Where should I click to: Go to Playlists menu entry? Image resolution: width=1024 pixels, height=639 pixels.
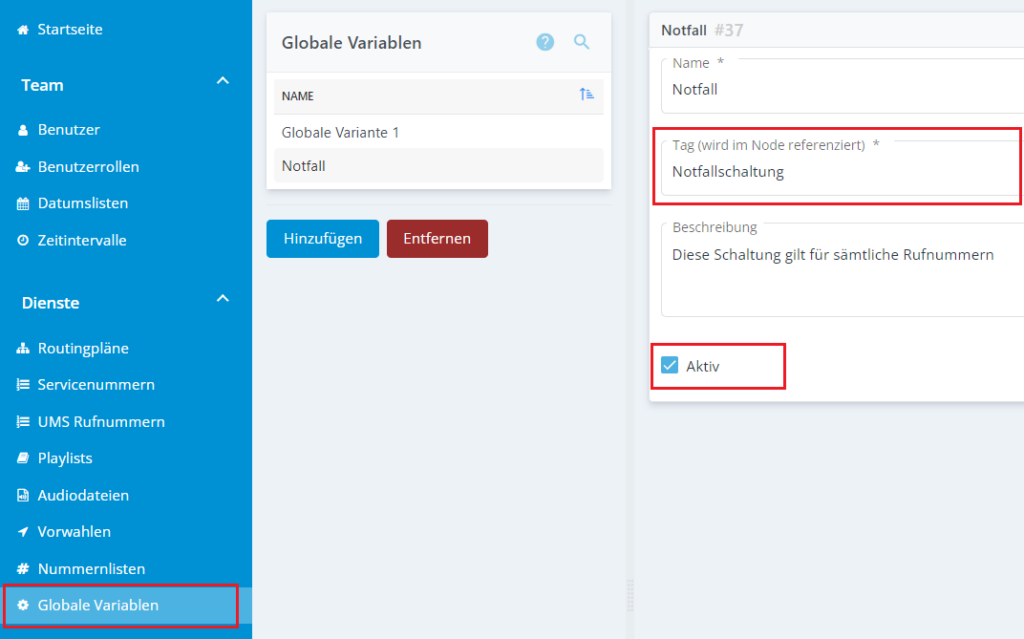point(64,459)
